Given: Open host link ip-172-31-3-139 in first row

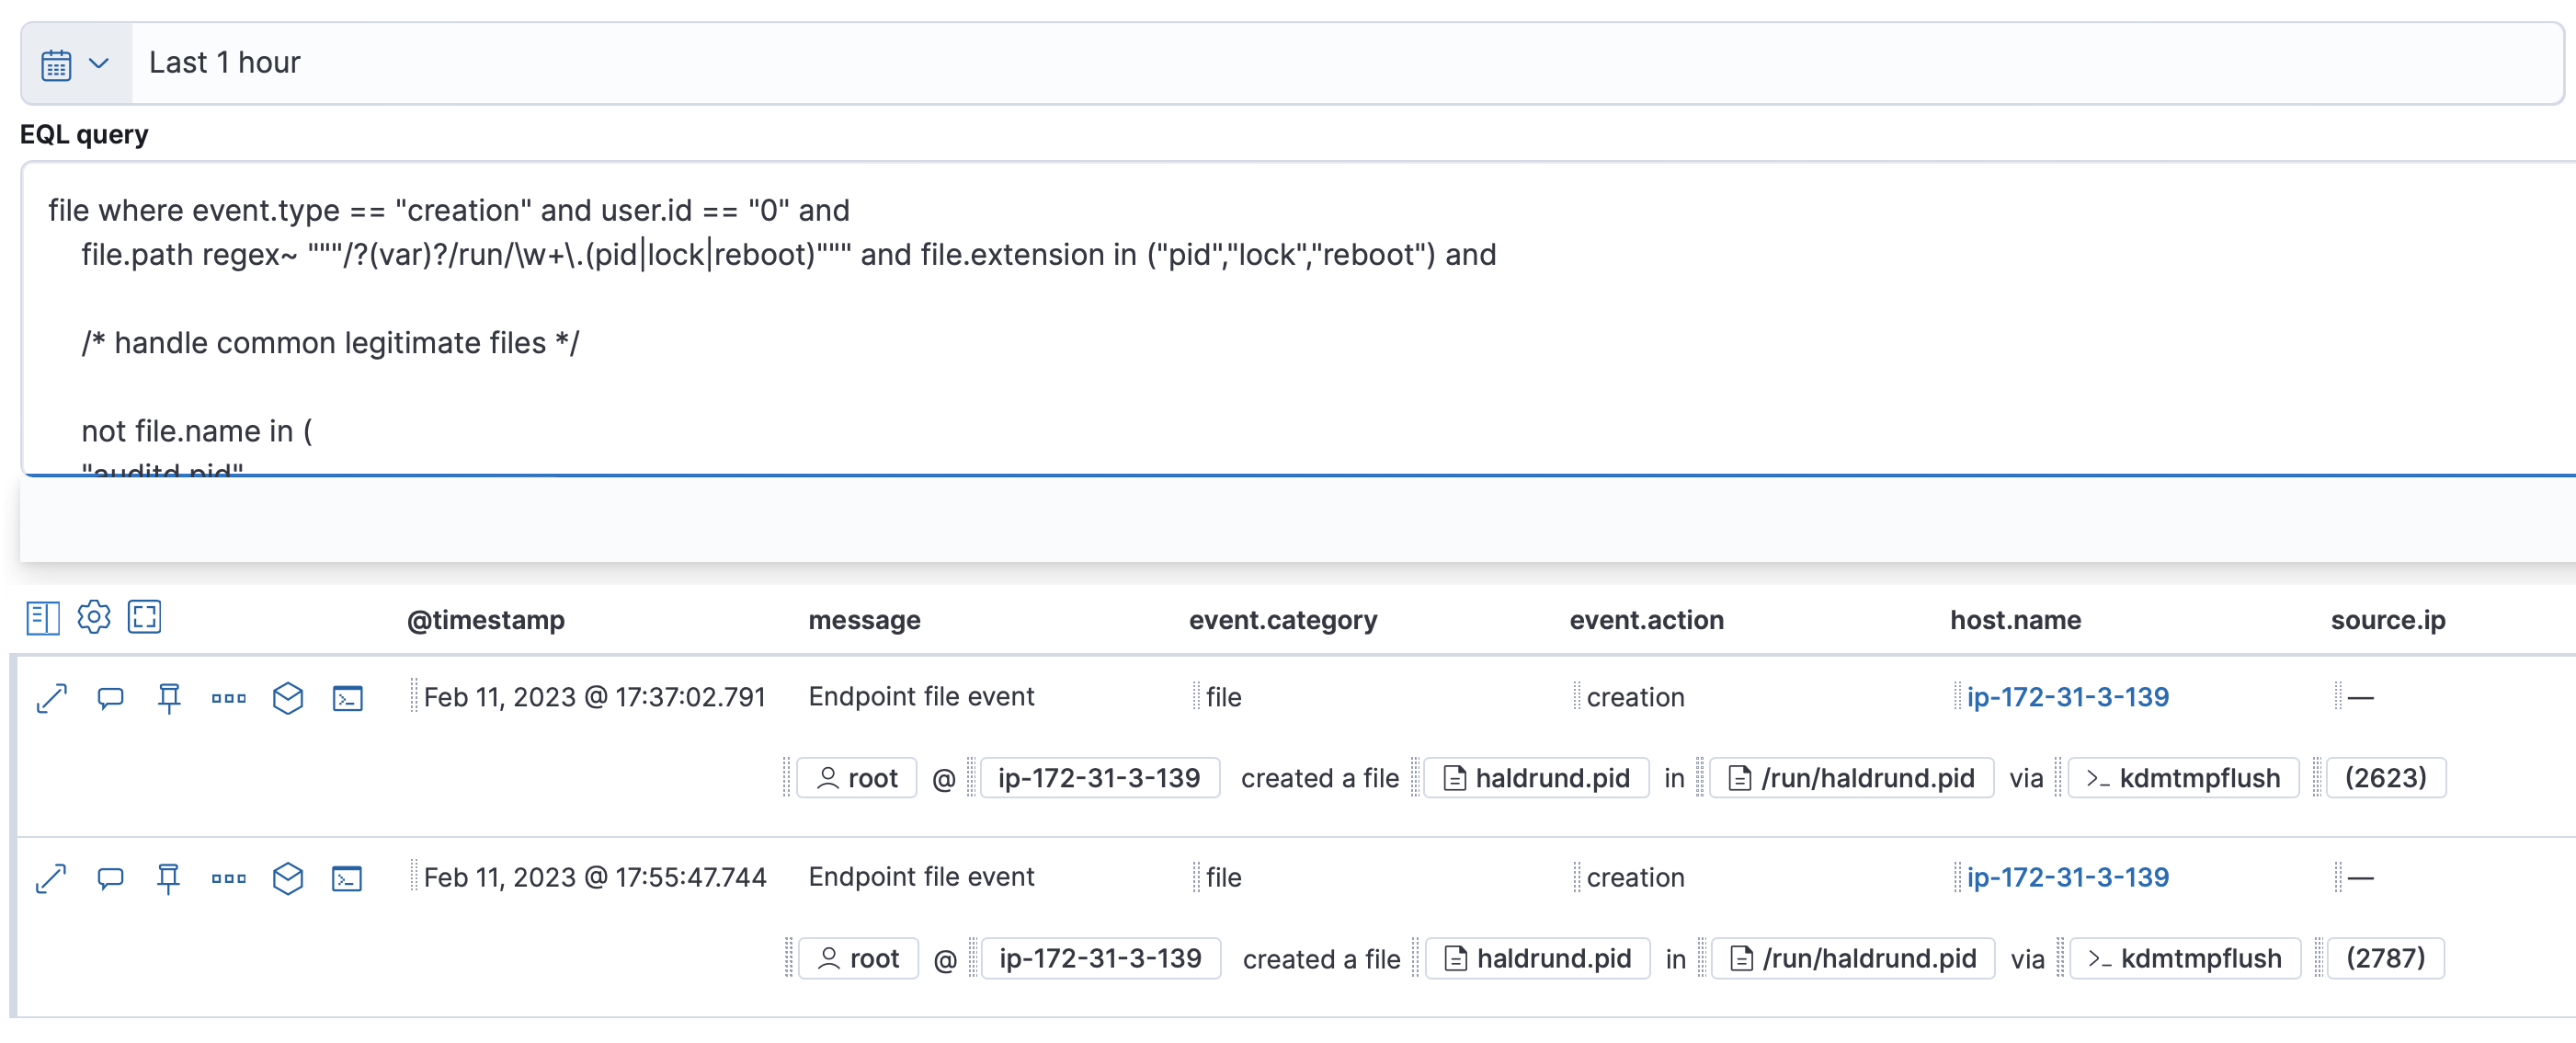Looking at the screenshot, I should pyautogui.click(x=2067, y=697).
